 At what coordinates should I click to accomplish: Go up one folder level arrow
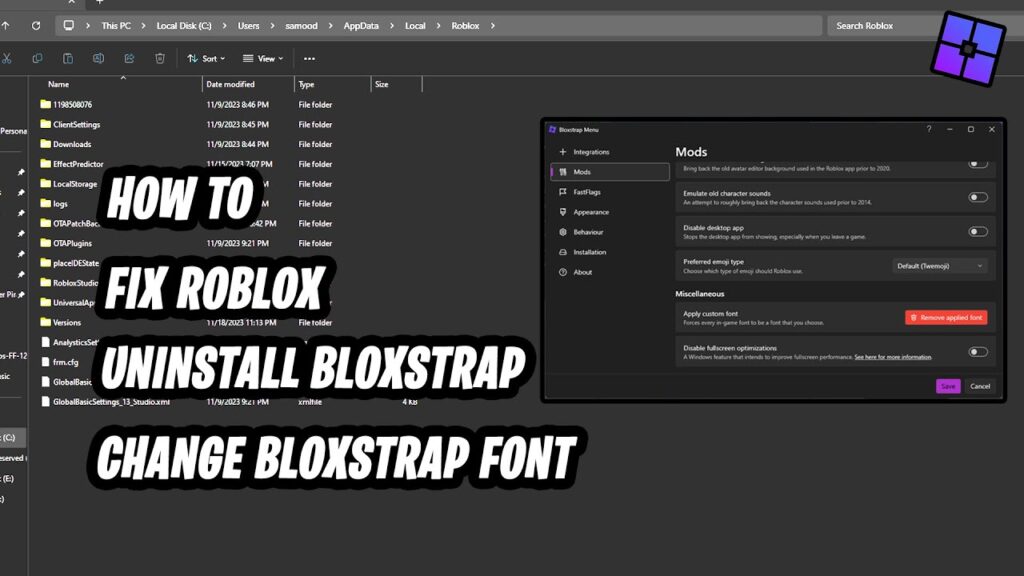pos(6,25)
